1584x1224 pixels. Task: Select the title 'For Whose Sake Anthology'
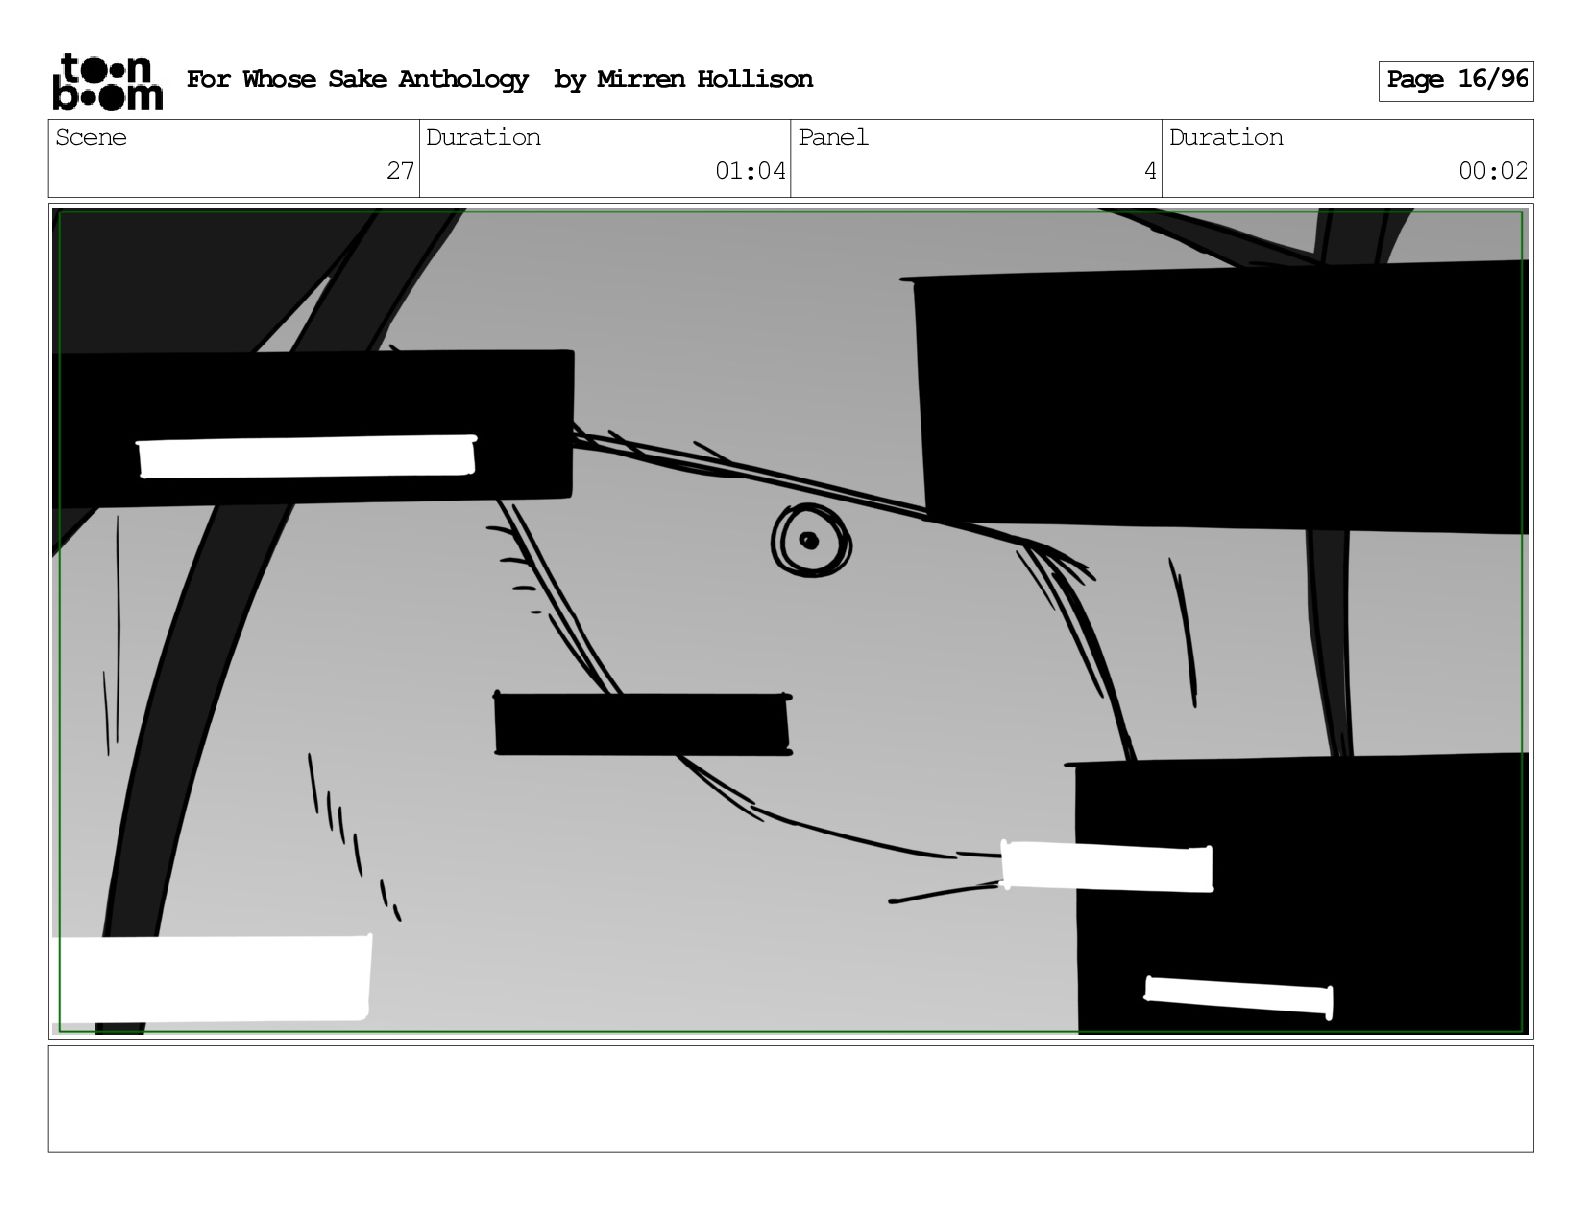click(357, 80)
